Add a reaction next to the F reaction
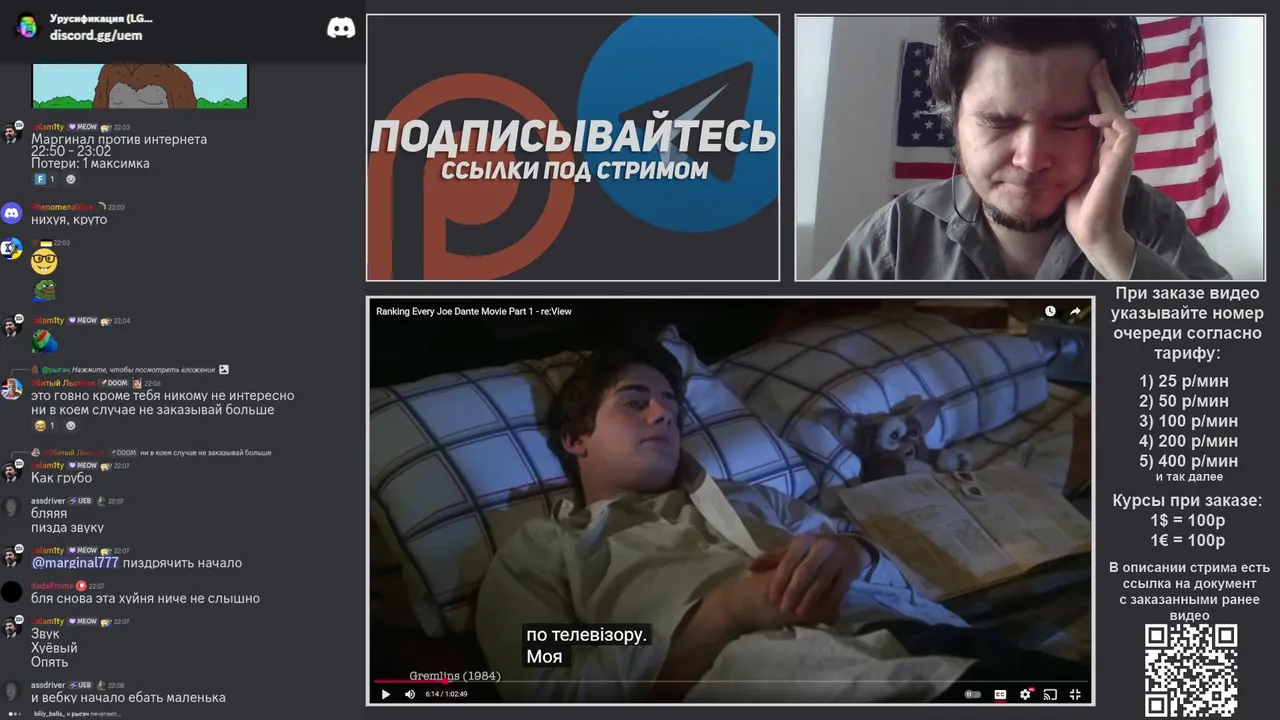 coord(70,179)
